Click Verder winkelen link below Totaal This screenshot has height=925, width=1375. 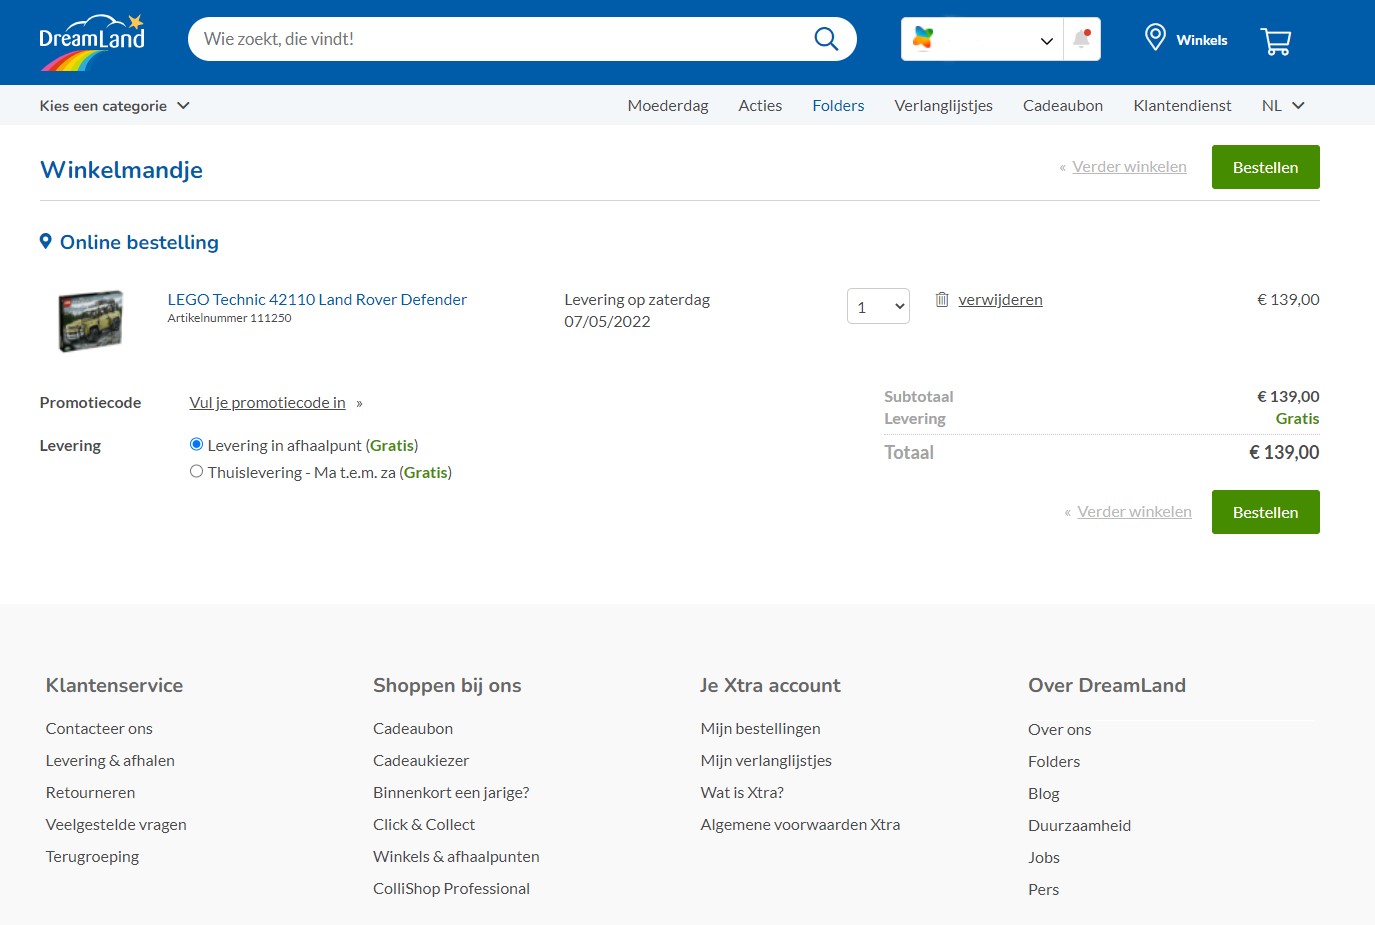click(1134, 512)
